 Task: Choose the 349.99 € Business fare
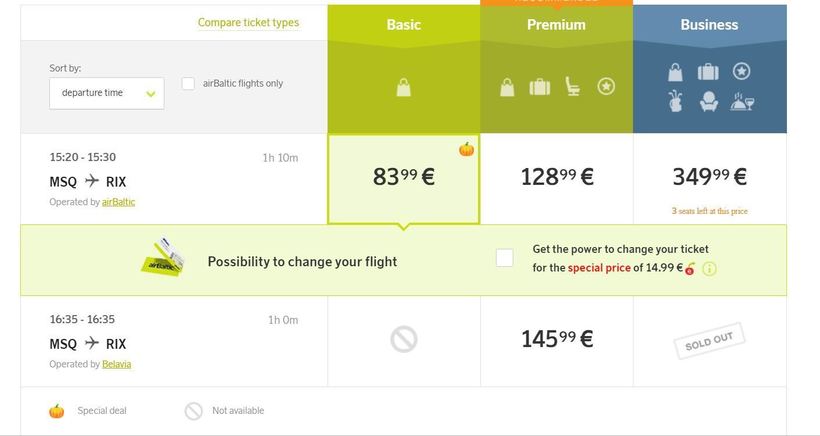pyautogui.click(x=709, y=177)
